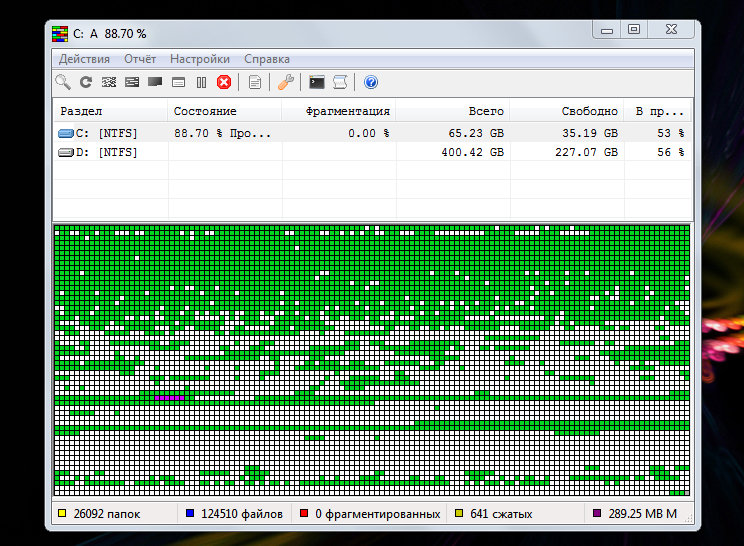Click the yellow swatch beside '641 сжатых'
The image size is (744, 546).
click(x=459, y=513)
